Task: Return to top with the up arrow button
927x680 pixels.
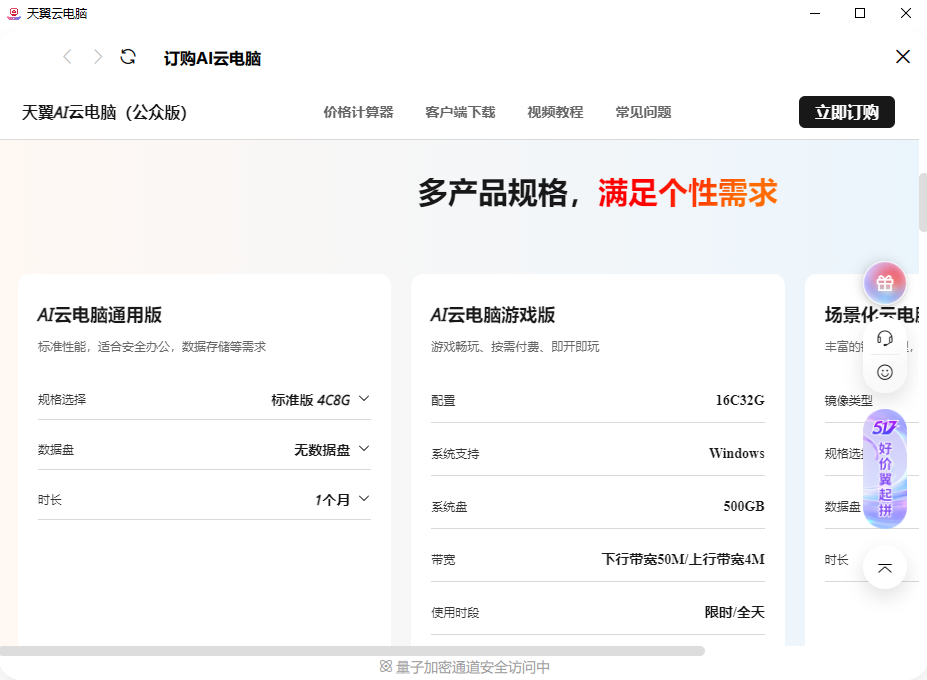Action: (884, 568)
